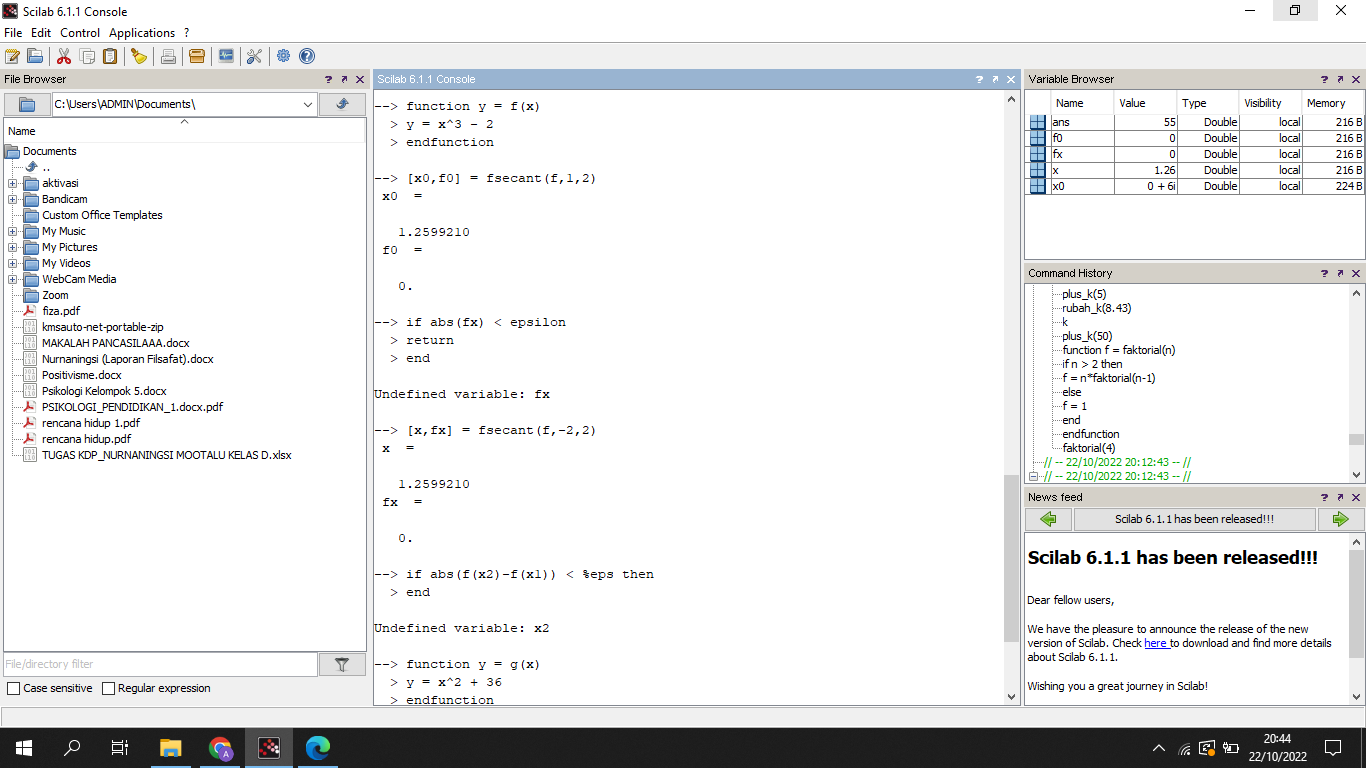
Task: Expand the WebCam Media folder
Action: pyautogui.click(x=12, y=279)
